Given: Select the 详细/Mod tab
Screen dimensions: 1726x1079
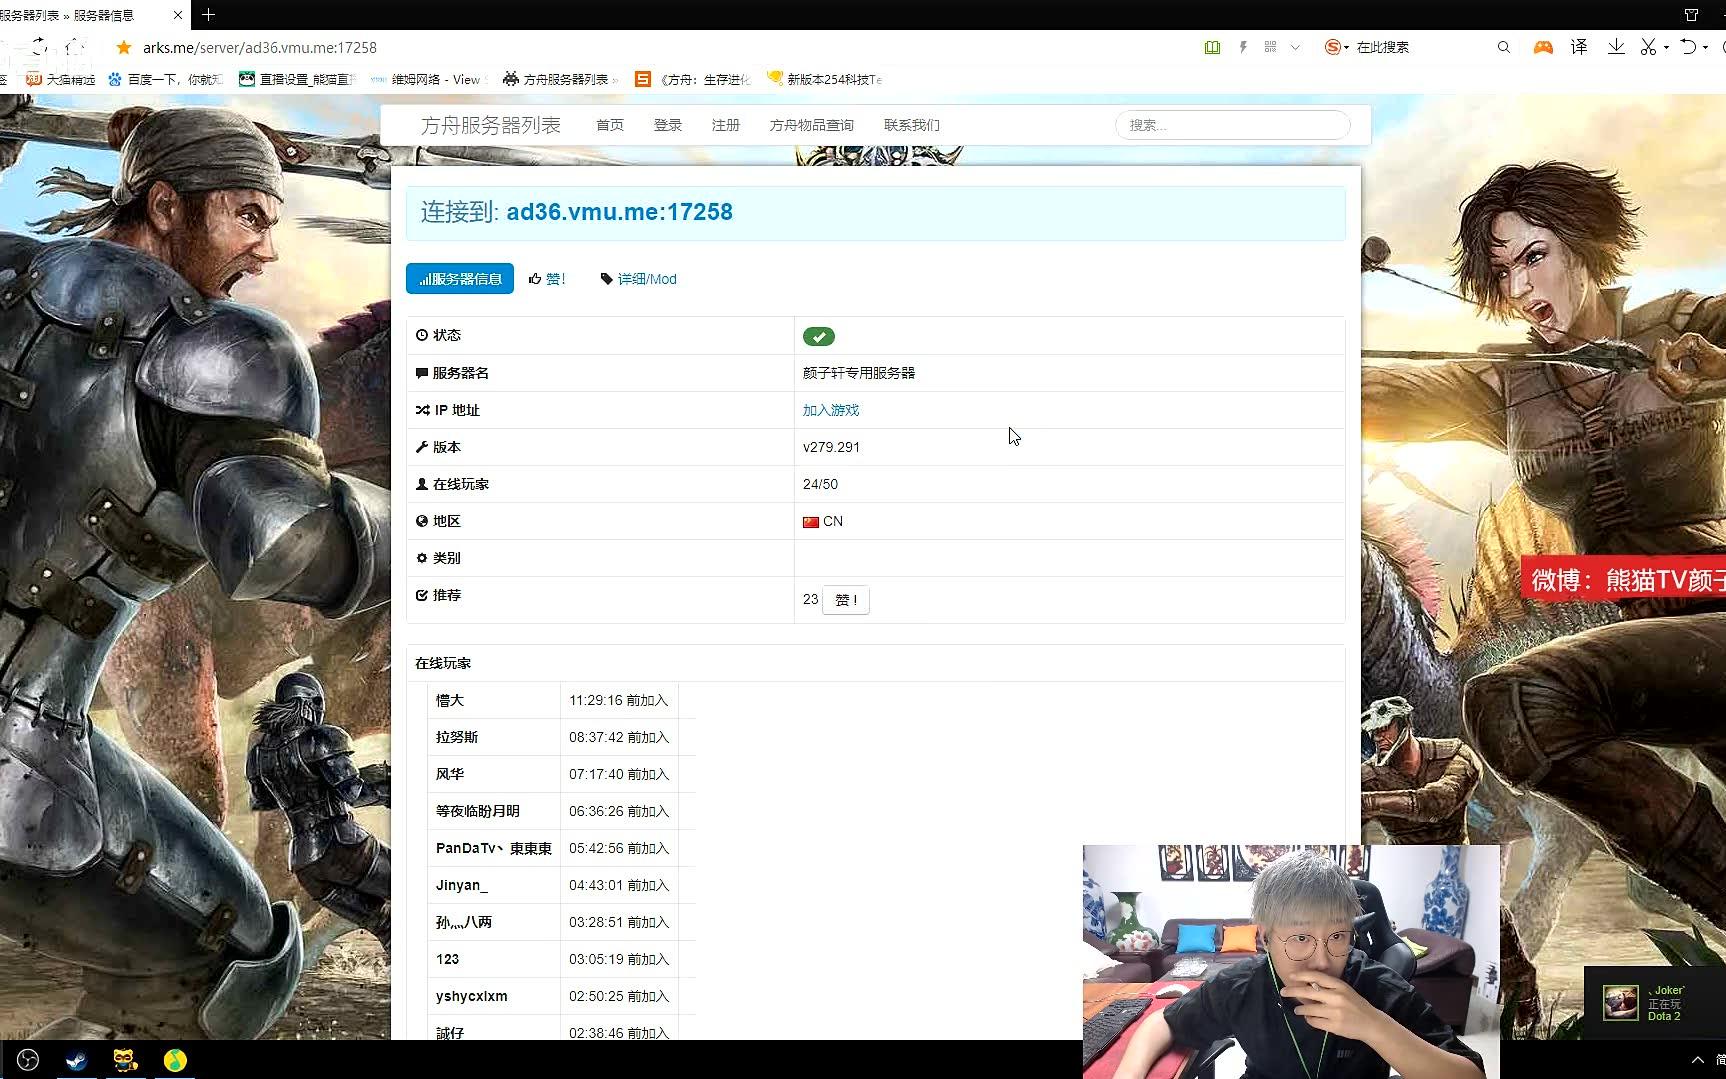Looking at the screenshot, I should tap(638, 279).
